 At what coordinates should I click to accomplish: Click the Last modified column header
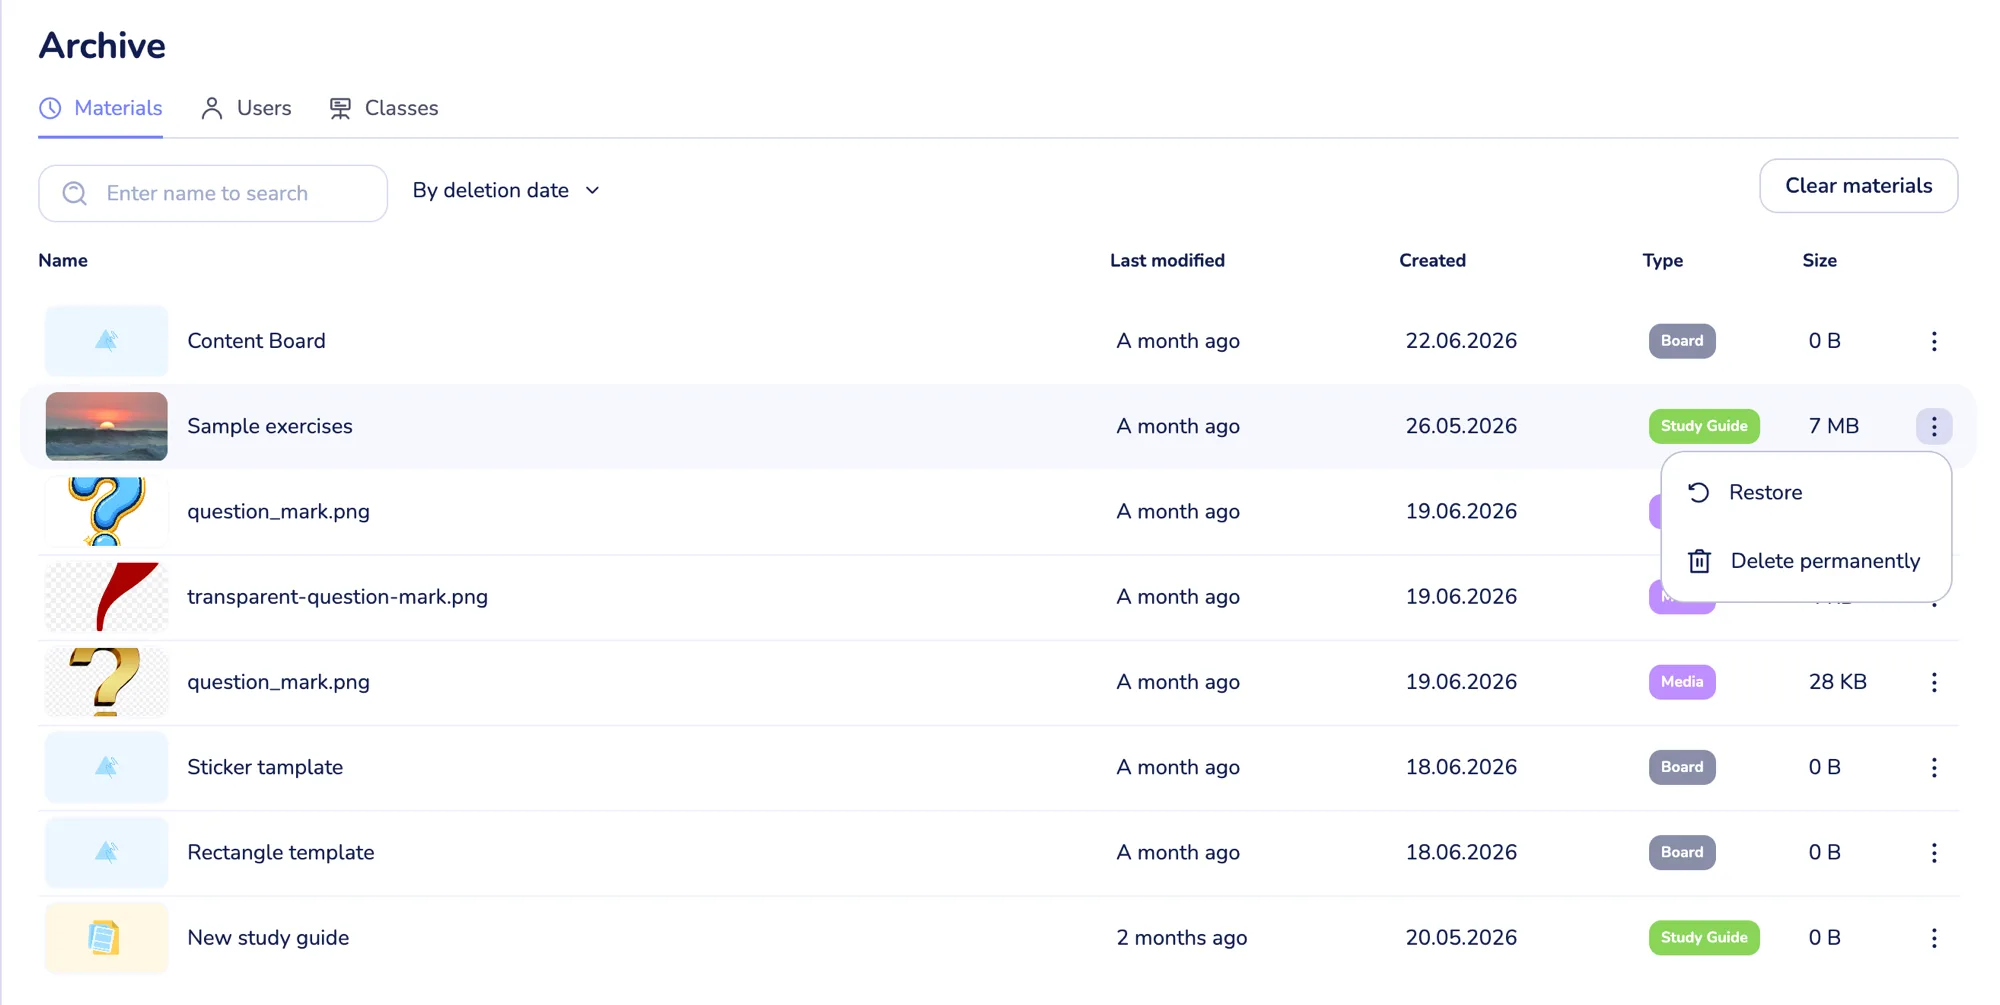pos(1167,261)
